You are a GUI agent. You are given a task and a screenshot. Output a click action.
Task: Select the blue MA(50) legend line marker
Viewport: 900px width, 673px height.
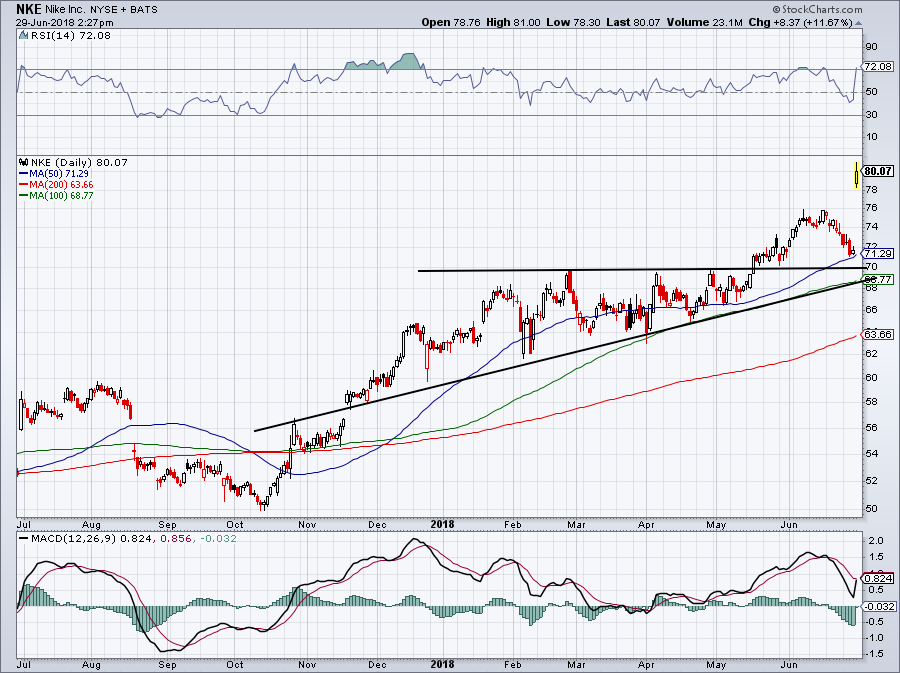coord(24,173)
